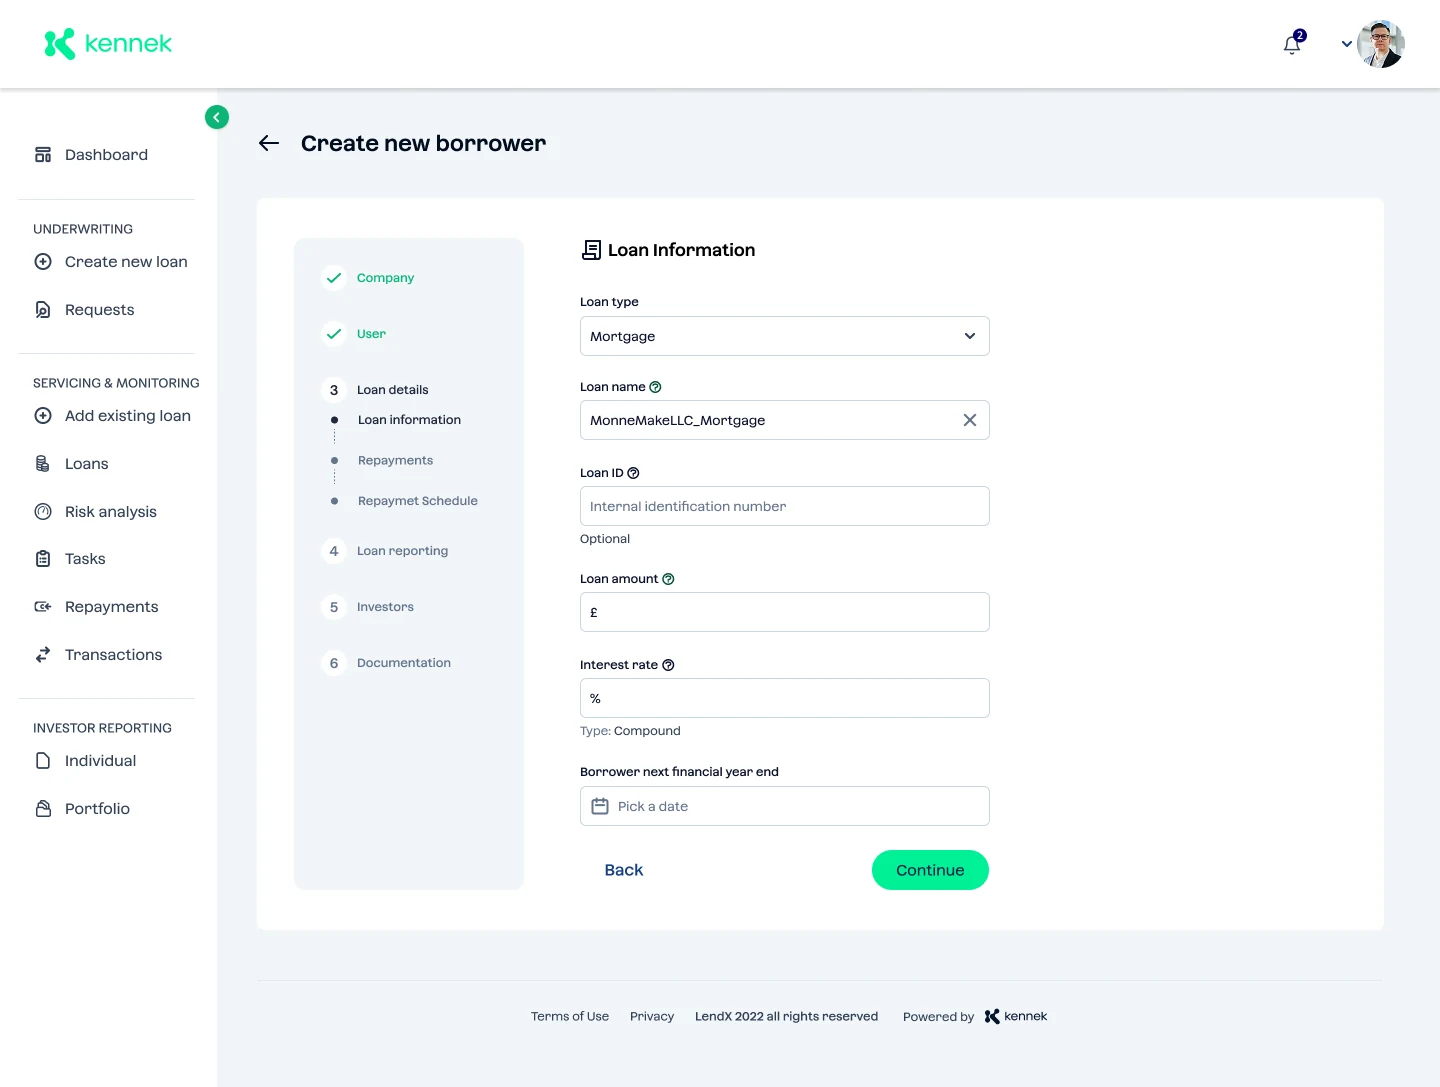Select step 3 Loan details
Viewport: 1440px width, 1087px height.
392,390
